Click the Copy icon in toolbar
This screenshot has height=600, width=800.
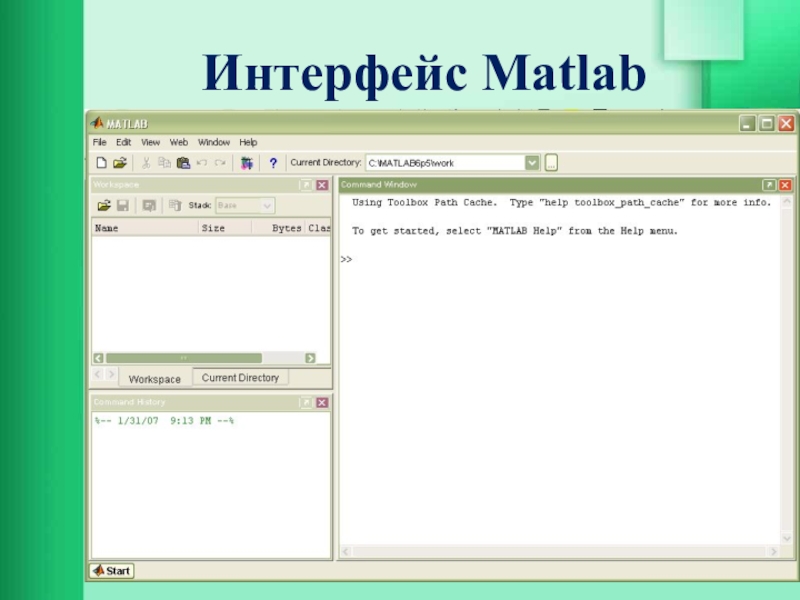164,163
